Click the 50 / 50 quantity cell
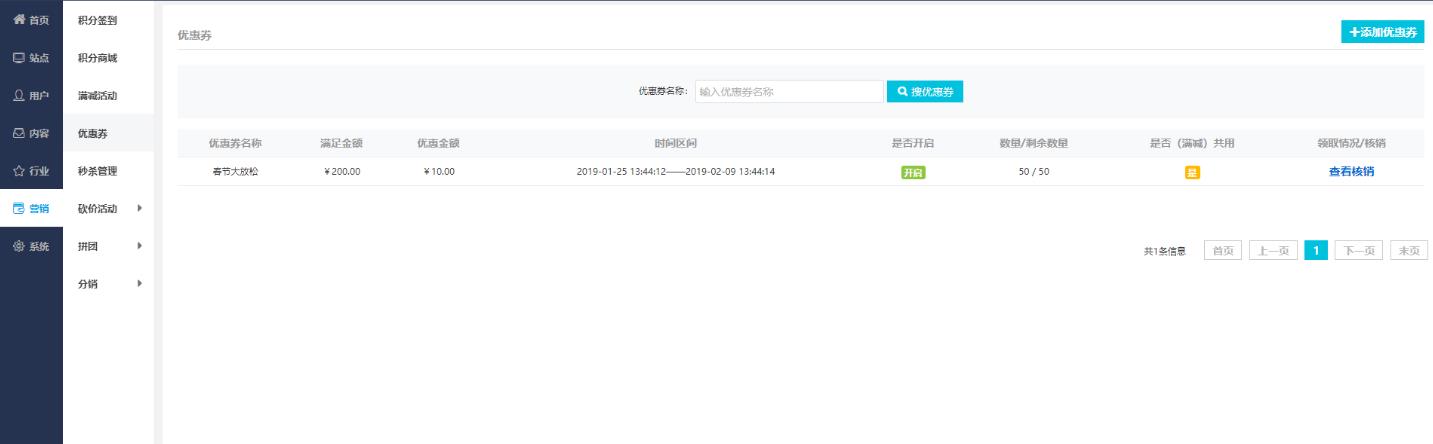 (x=1034, y=171)
